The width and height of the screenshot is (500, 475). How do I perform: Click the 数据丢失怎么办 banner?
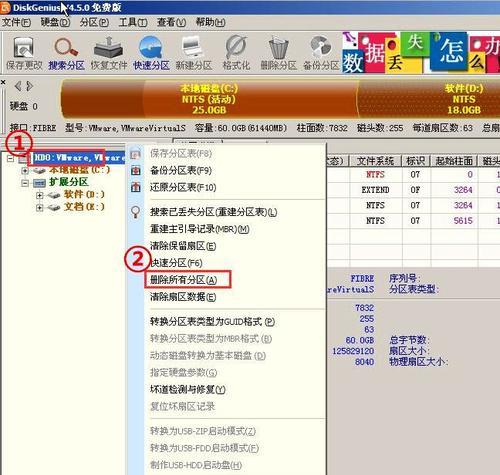click(x=421, y=52)
